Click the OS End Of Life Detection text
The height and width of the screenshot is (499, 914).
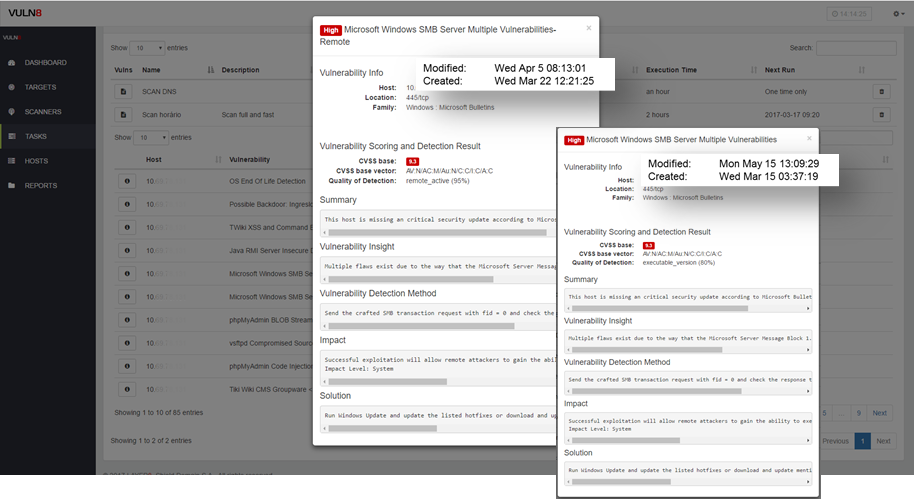point(267,181)
